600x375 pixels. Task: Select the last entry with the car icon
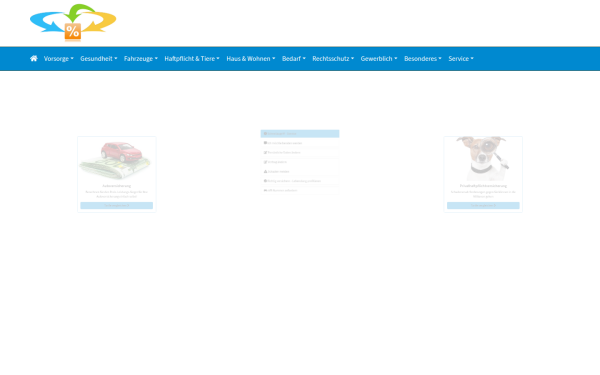tap(300, 190)
